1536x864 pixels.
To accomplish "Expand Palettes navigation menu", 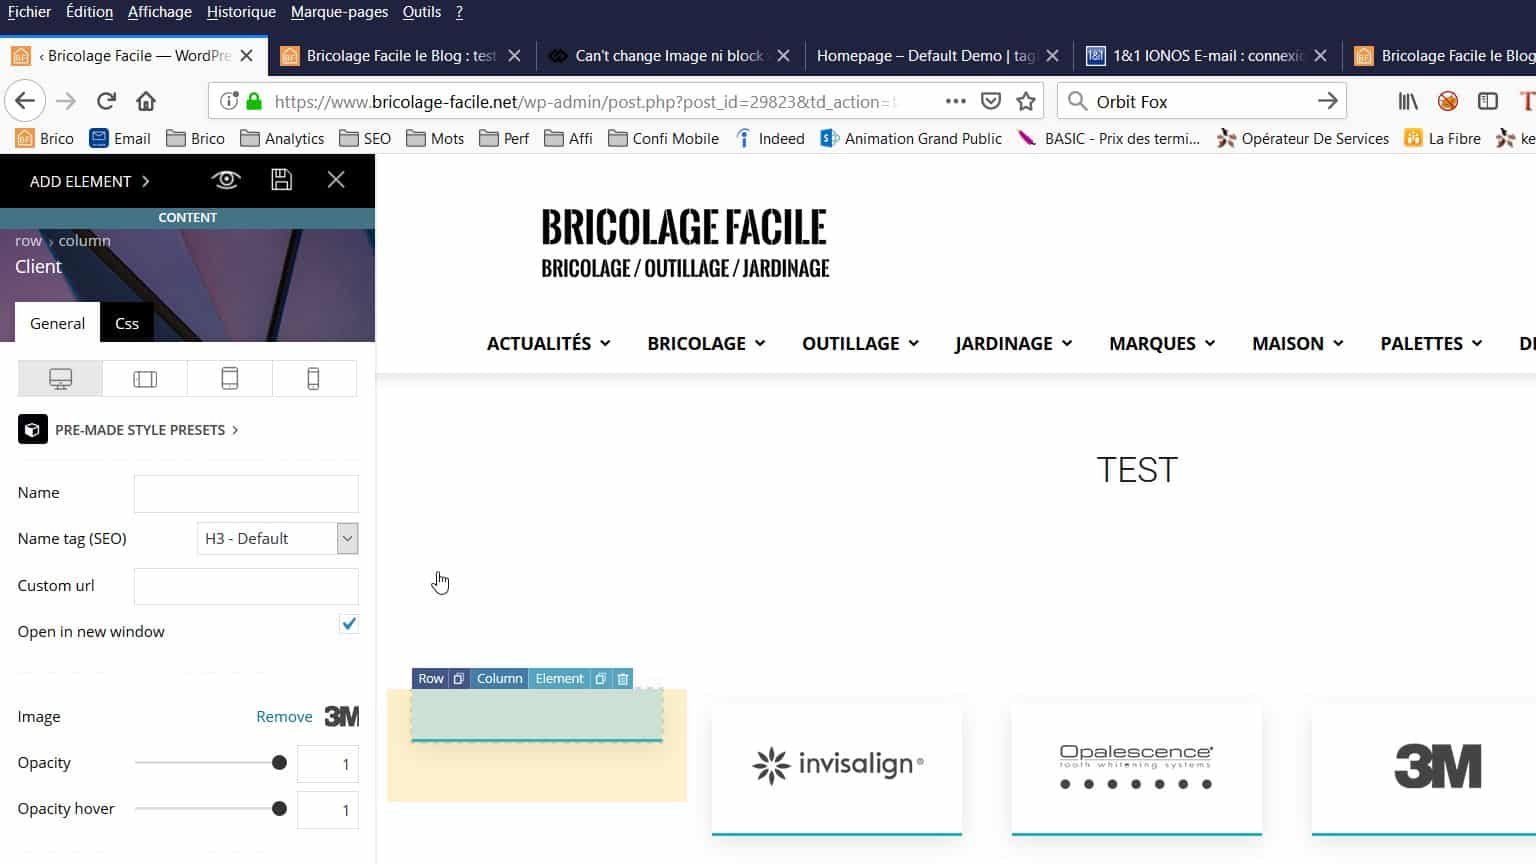I will pyautogui.click(x=1431, y=343).
